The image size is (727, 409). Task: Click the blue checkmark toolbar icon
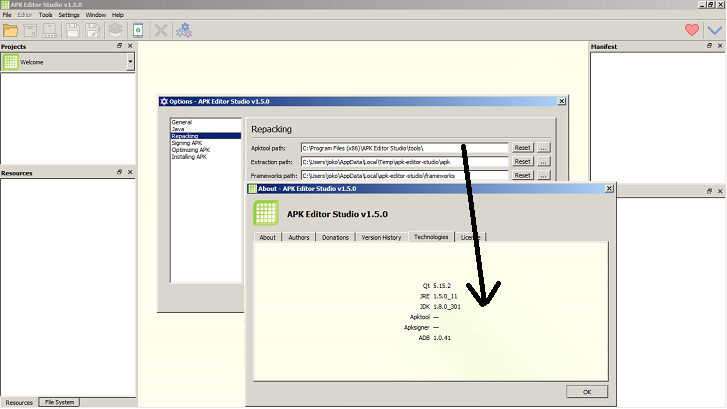(x=714, y=31)
